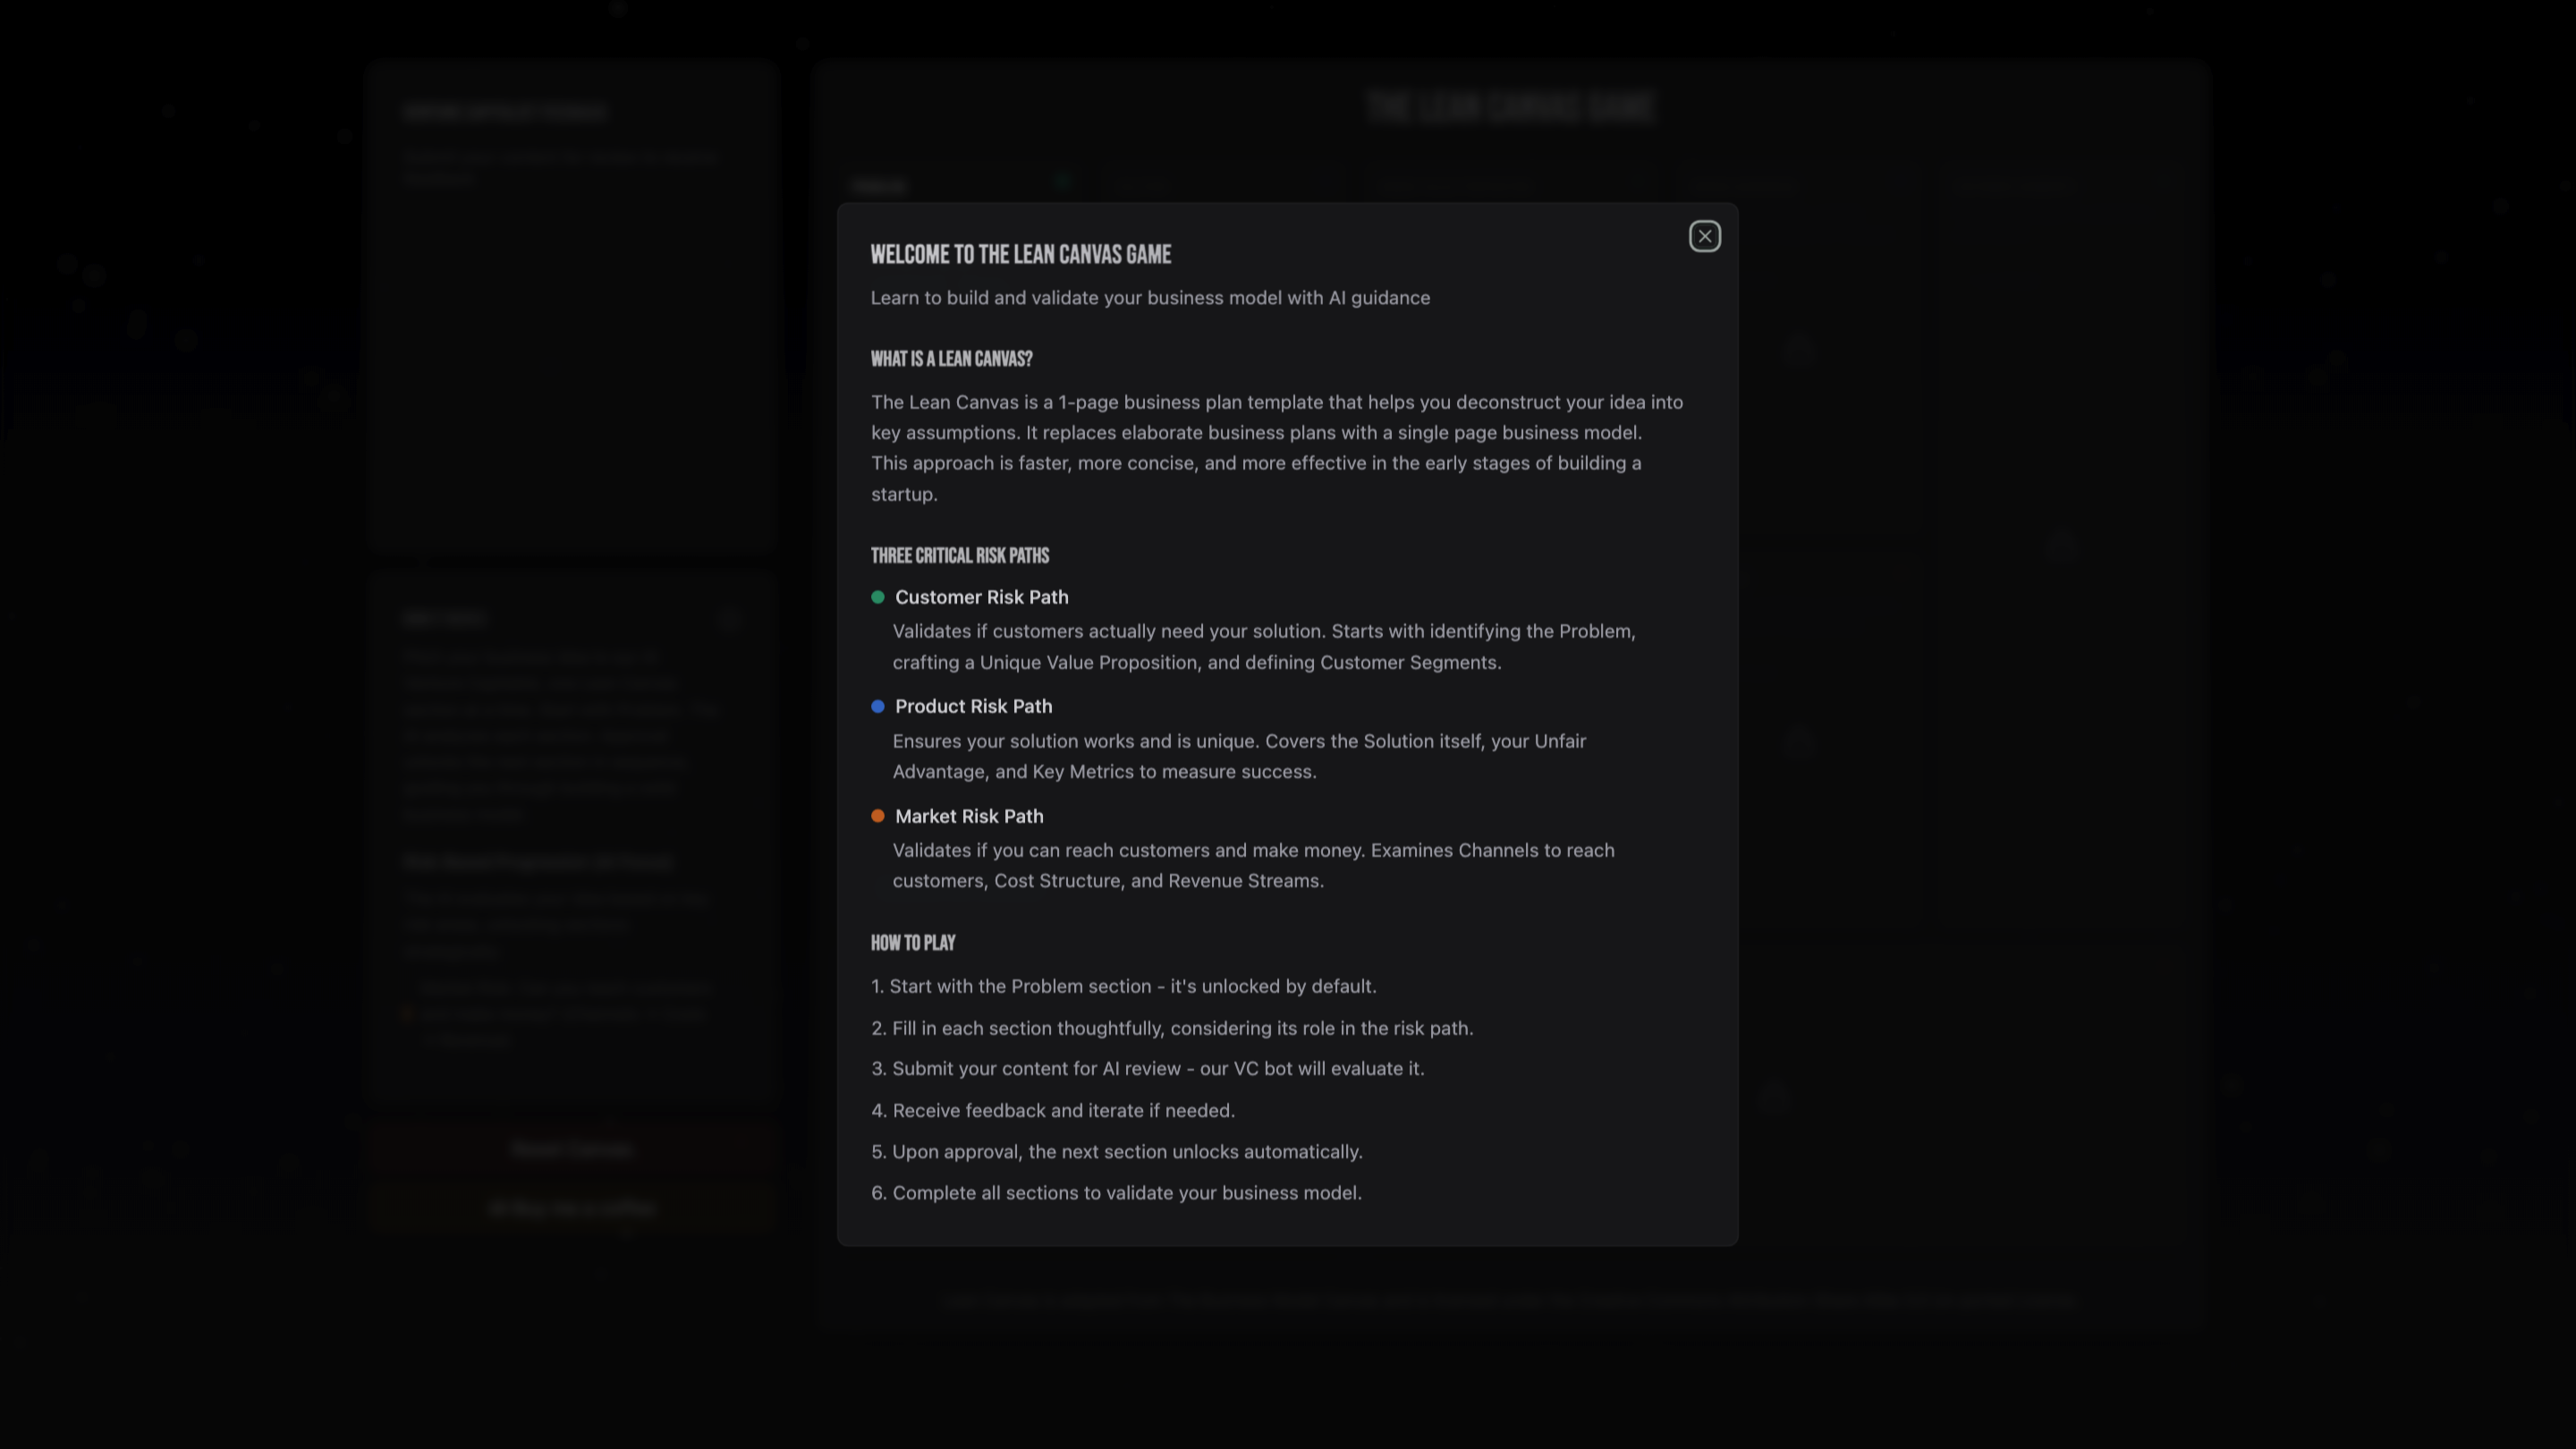This screenshot has height=1449, width=2576.
Task: Click the dimmed Lean Canvas Game page title
Action: [1509, 107]
